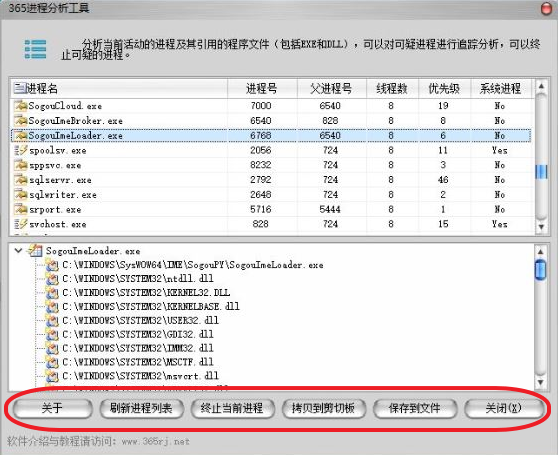Click the module tree scrollbar thumb
558x455 pixels.
click(541, 270)
